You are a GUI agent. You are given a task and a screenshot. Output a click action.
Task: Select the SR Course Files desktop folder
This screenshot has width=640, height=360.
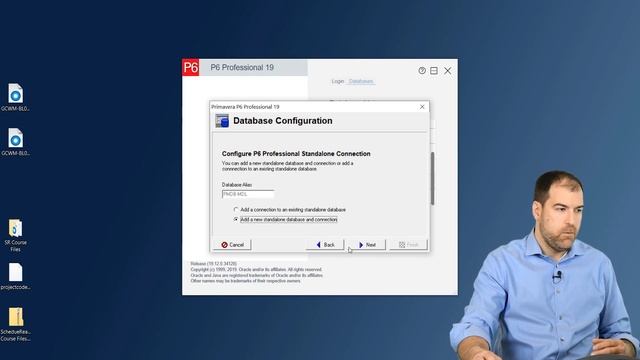[16, 236]
